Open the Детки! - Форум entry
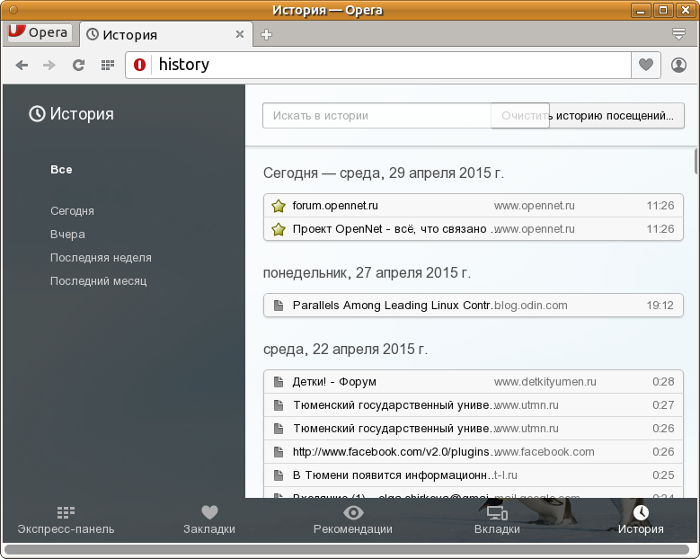 pos(473,382)
